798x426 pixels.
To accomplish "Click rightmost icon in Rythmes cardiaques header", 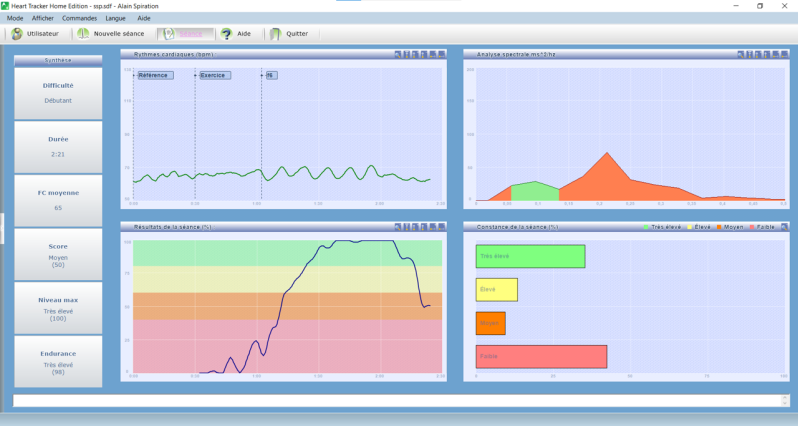I will pos(441,54).
